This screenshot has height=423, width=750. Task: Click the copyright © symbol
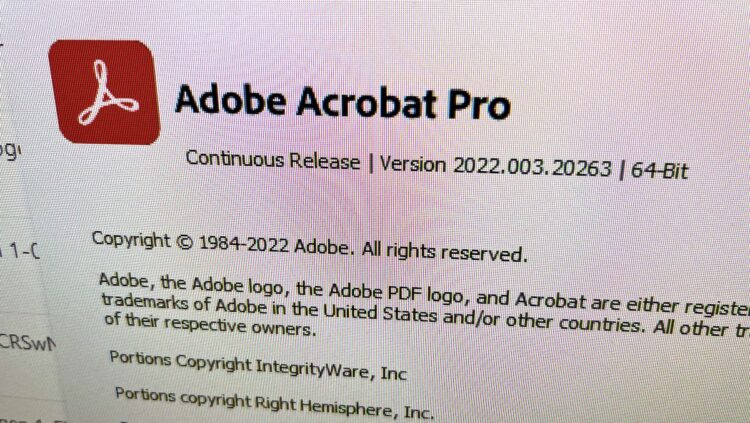tap(185, 243)
